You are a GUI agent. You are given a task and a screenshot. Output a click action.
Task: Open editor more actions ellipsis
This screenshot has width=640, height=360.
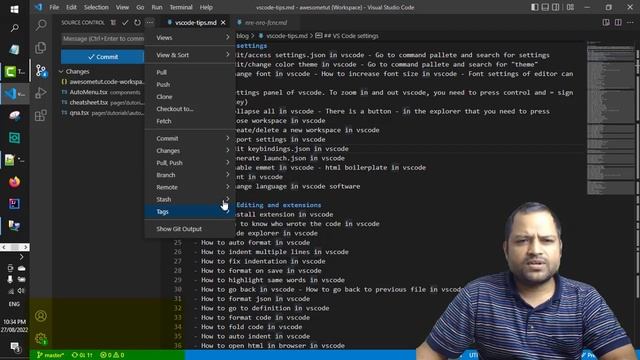[x=631, y=22]
